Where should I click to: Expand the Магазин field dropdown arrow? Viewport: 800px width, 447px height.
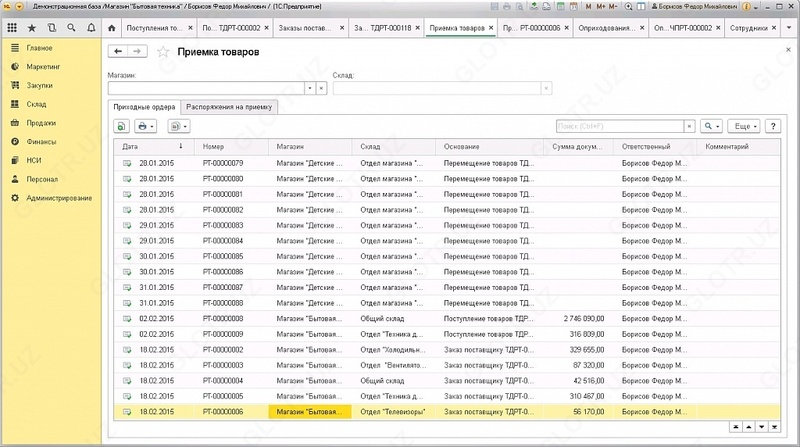(310, 88)
